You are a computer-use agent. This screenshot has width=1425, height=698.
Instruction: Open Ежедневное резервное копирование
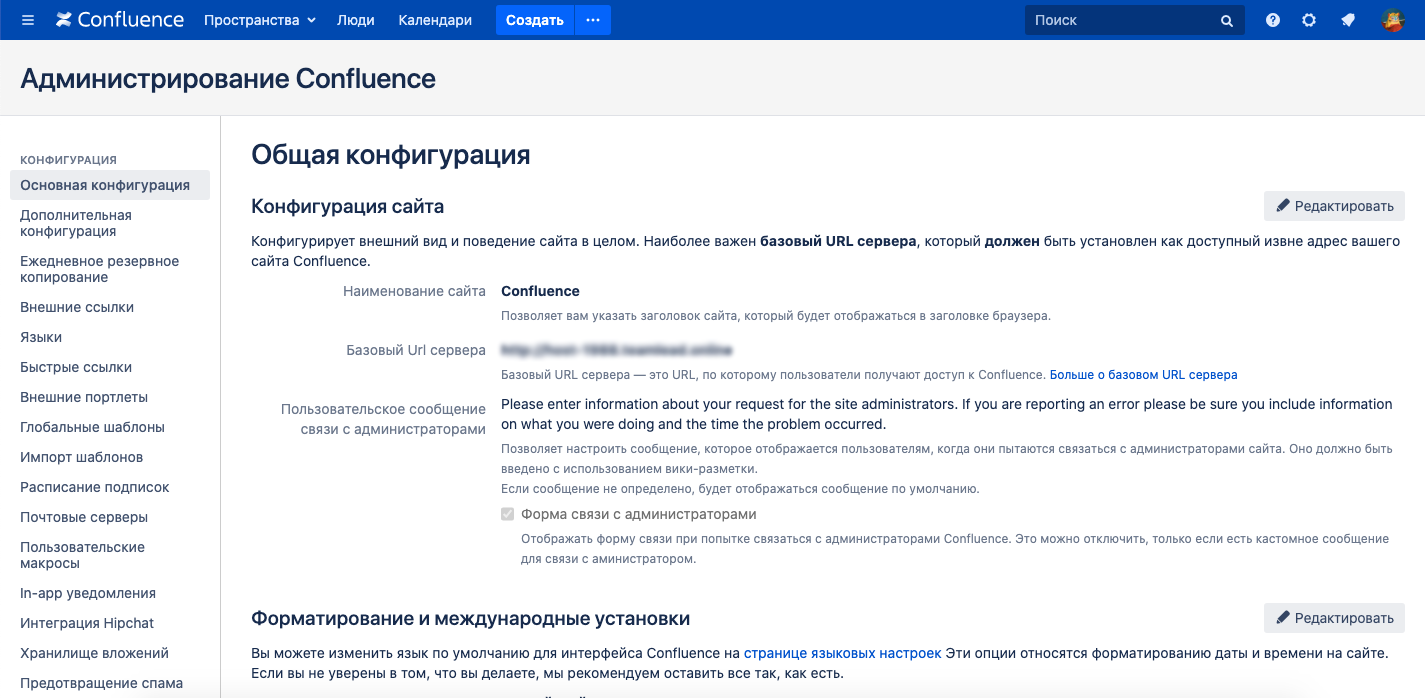click(x=100, y=269)
